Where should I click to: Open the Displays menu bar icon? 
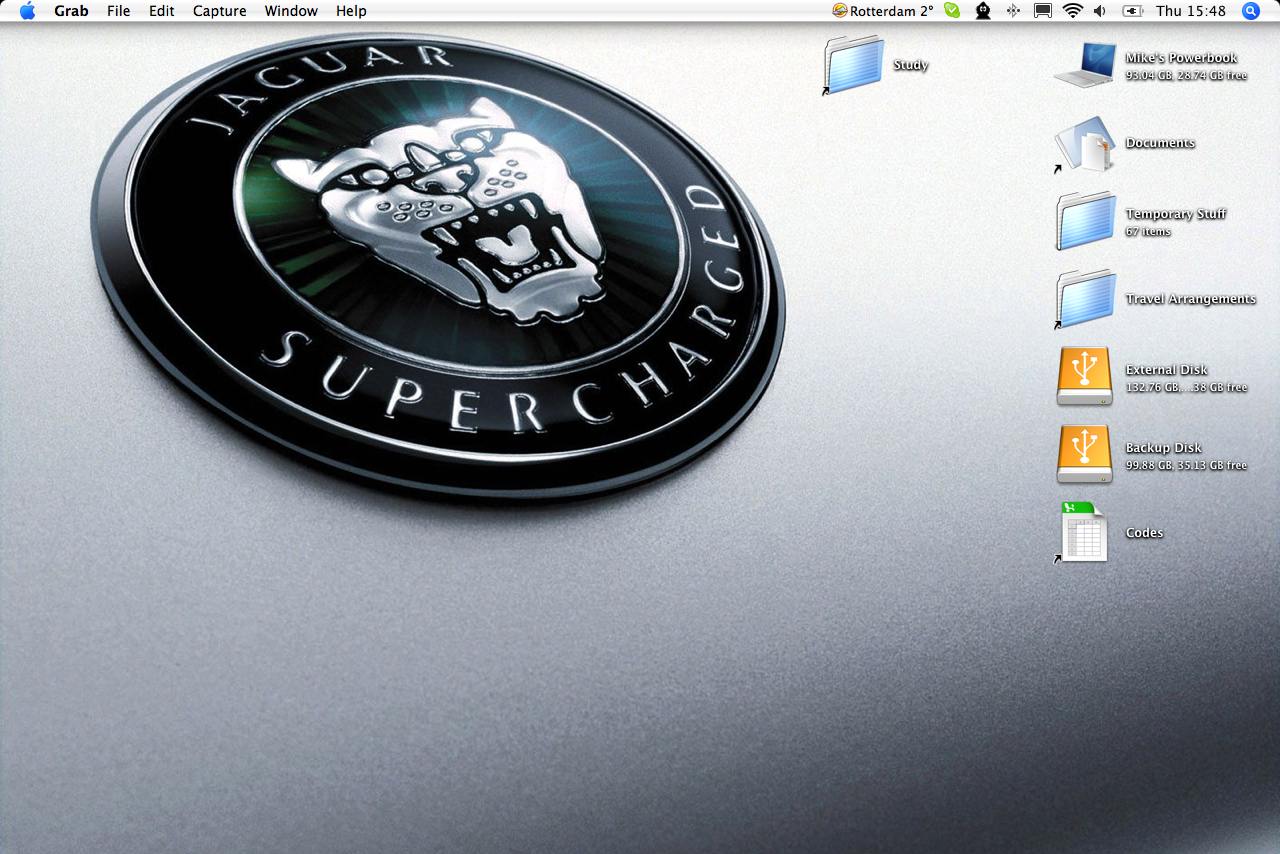coord(1042,11)
